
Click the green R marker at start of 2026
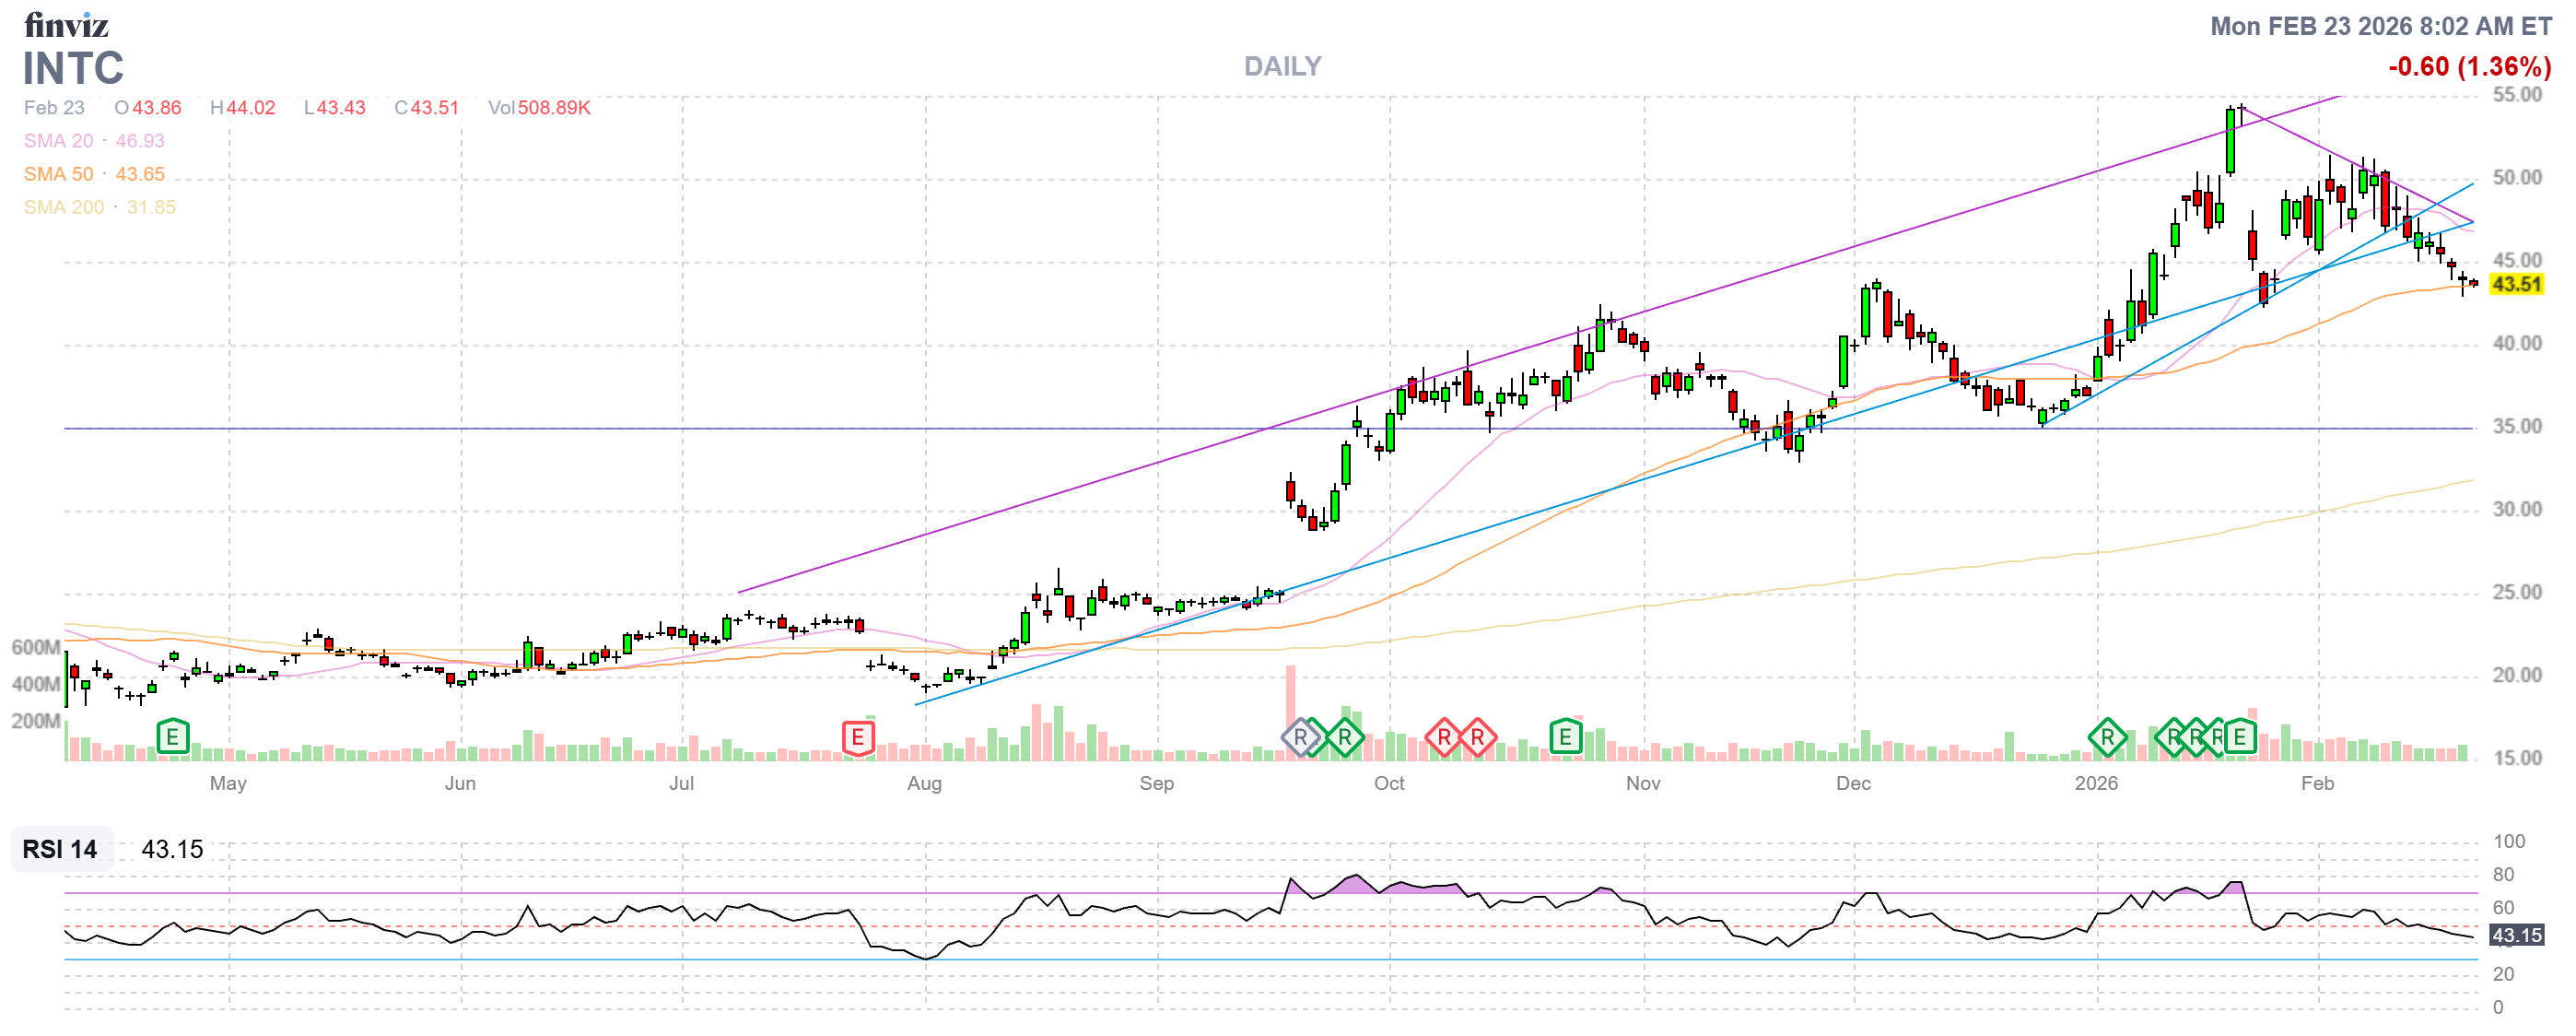(x=2106, y=738)
